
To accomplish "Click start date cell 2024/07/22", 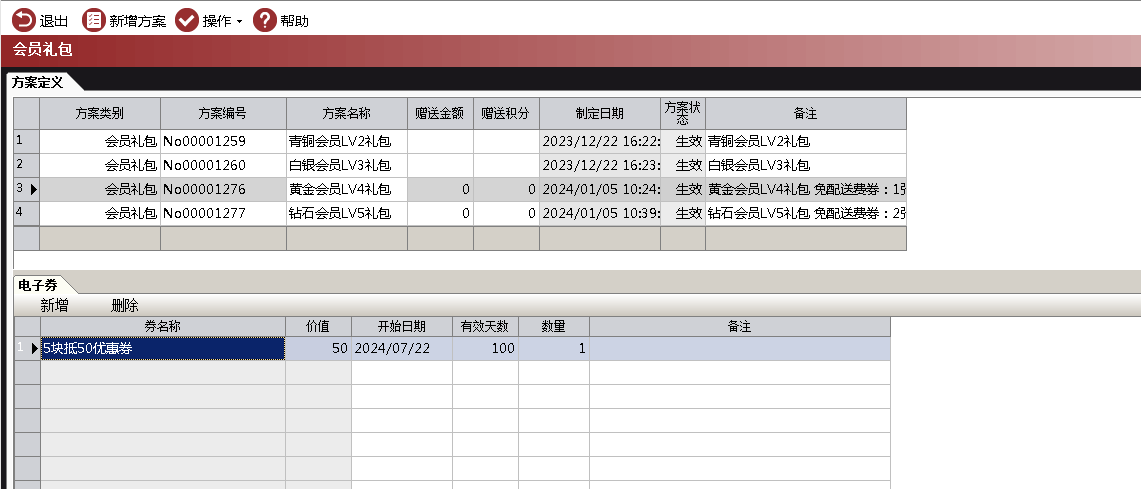I will click(x=402, y=349).
